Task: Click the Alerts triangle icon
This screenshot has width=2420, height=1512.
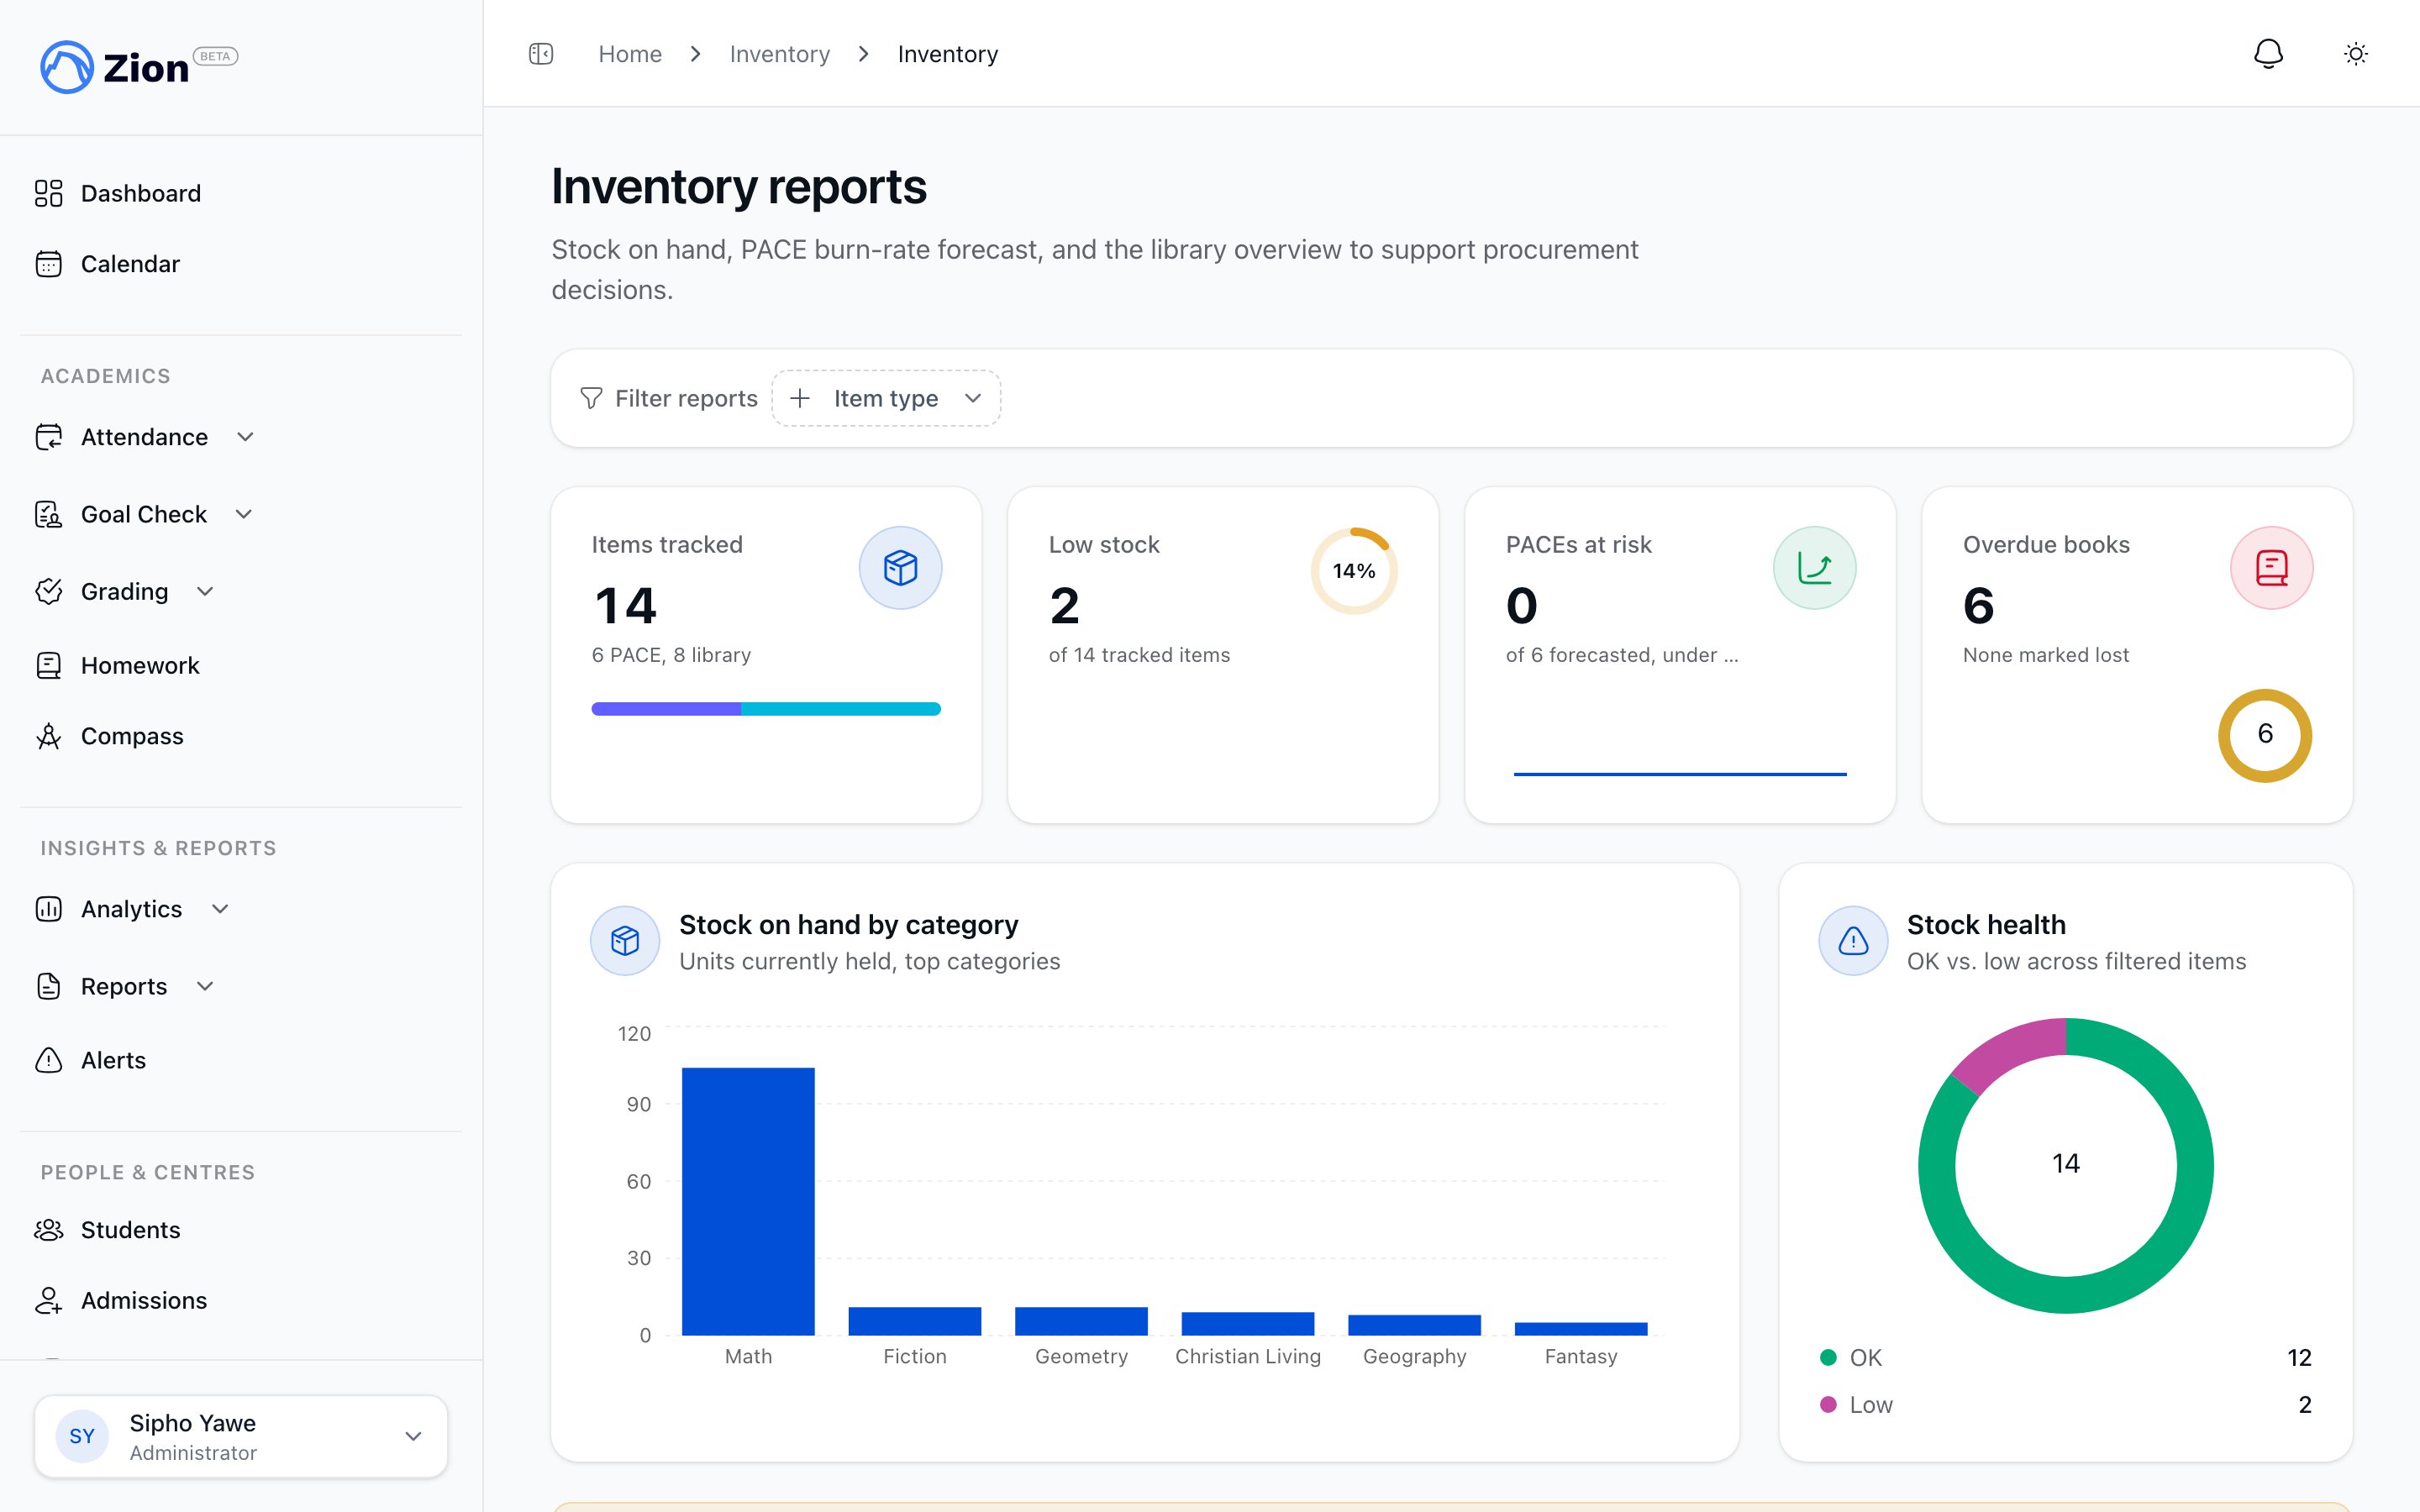Action: coord(49,1060)
